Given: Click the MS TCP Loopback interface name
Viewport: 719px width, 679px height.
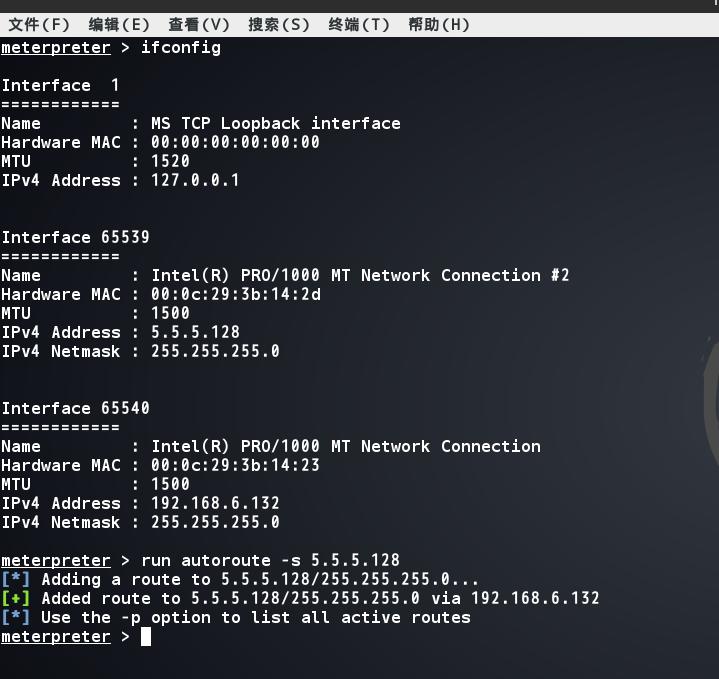Looking at the screenshot, I should tap(276, 123).
